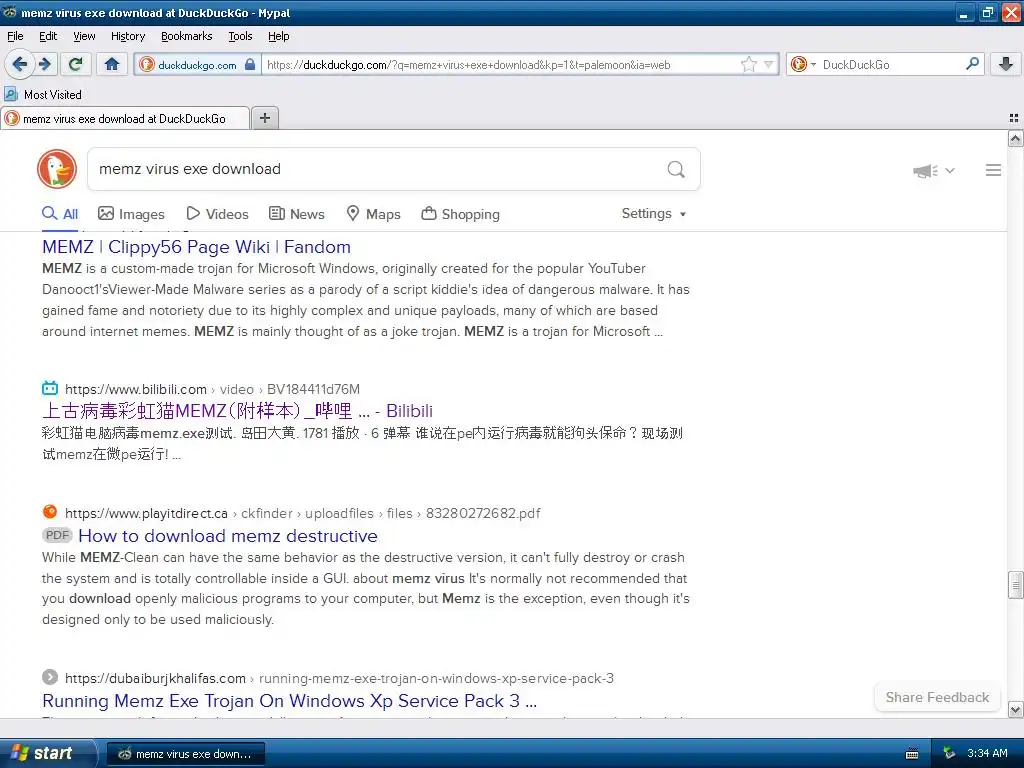Viewport: 1024px width, 768px height.
Task: Click the network tray icon near clock
Action: tap(949, 754)
